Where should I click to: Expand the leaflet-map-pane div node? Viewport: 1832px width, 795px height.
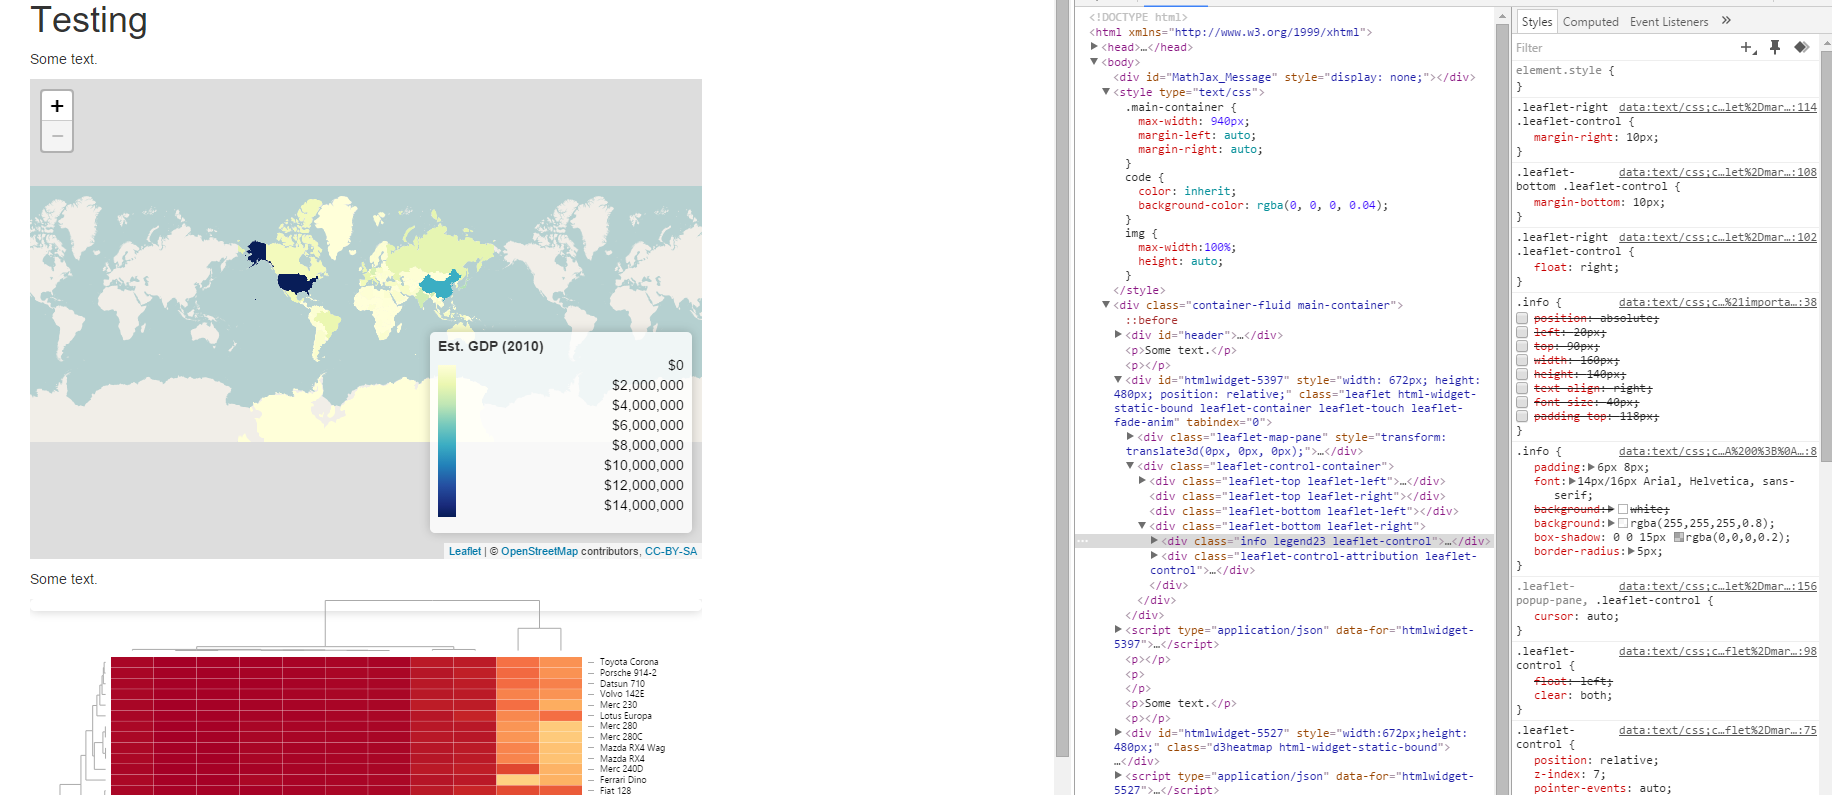pyautogui.click(x=1130, y=437)
